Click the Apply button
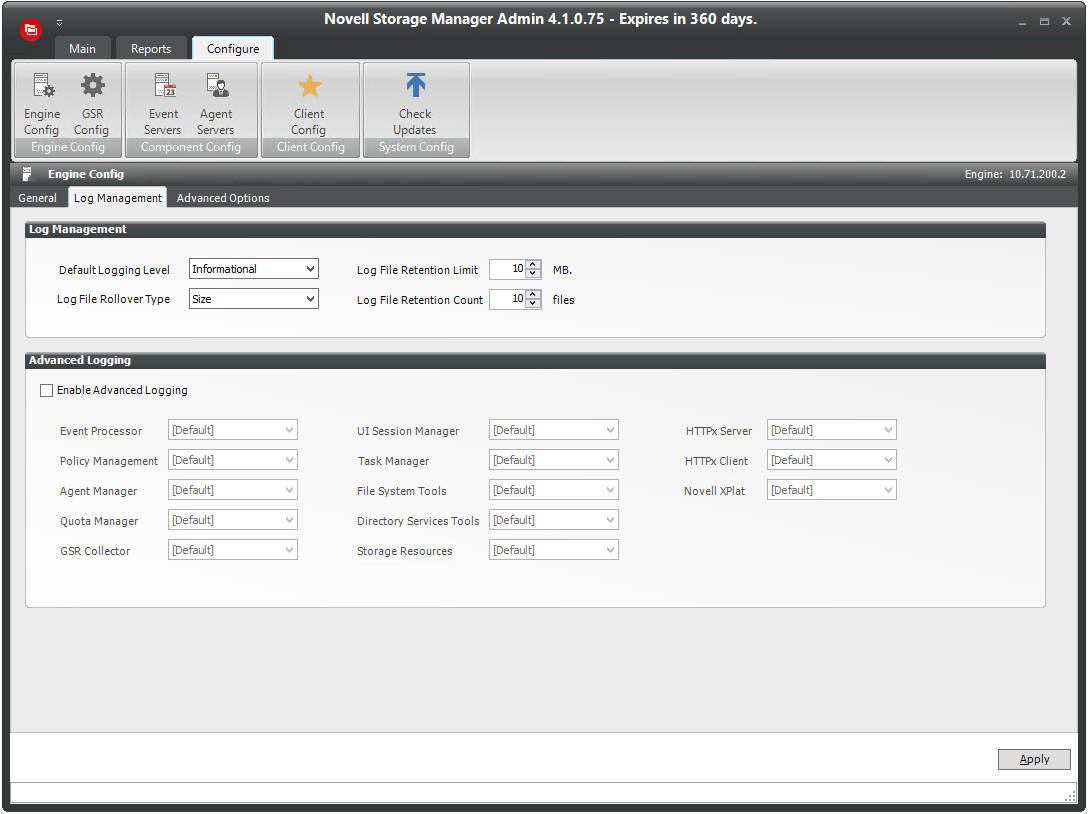Screen dimensions: 1088x814 point(1034,759)
